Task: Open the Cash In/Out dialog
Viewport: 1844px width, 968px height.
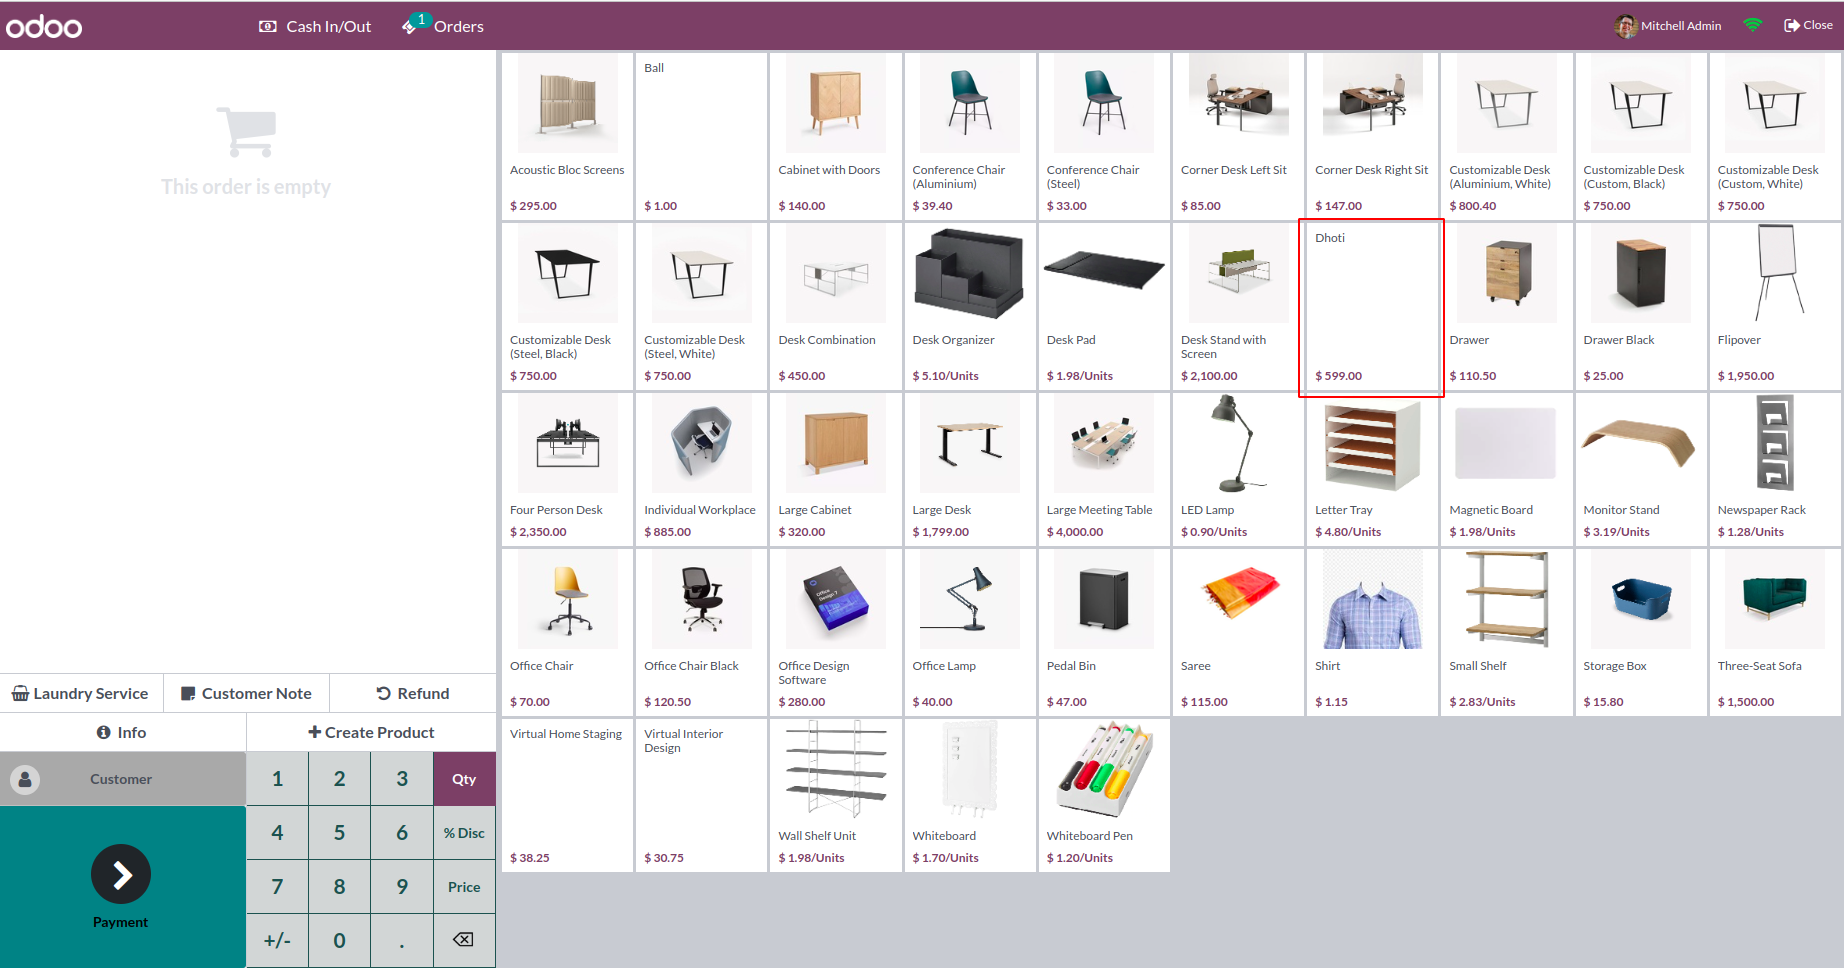Action: point(315,26)
